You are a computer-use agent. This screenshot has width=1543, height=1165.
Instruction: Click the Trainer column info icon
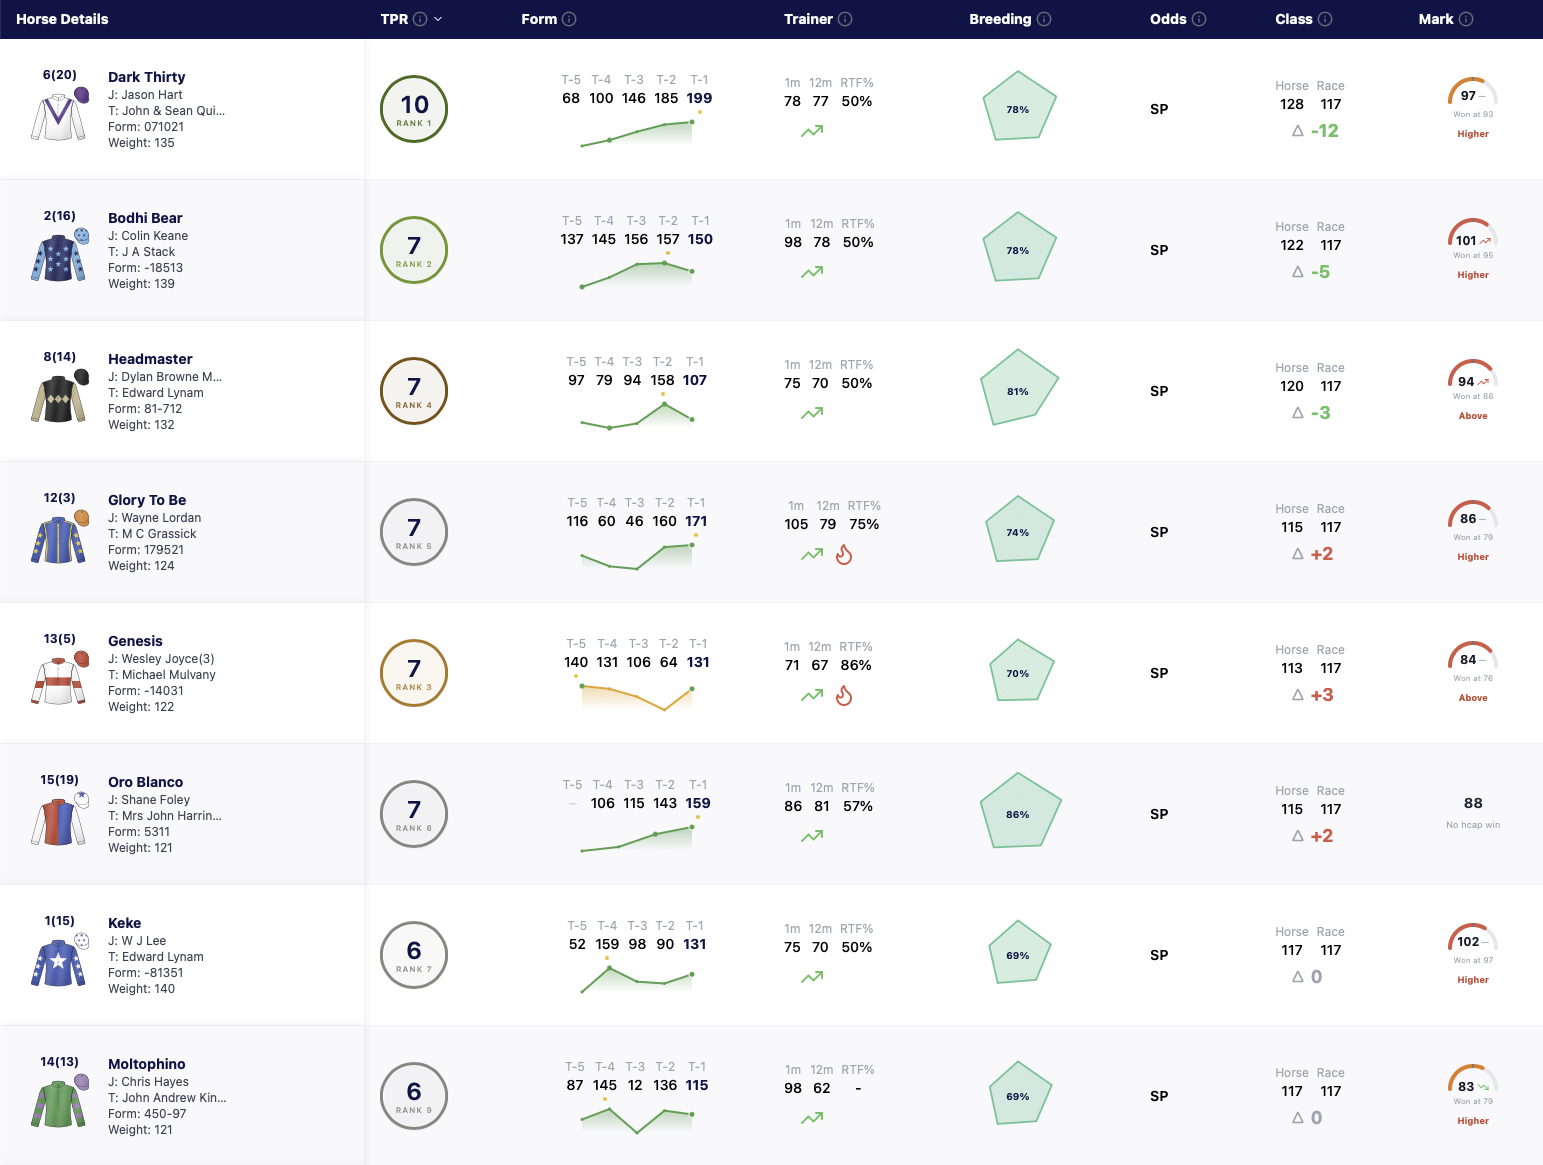845,19
